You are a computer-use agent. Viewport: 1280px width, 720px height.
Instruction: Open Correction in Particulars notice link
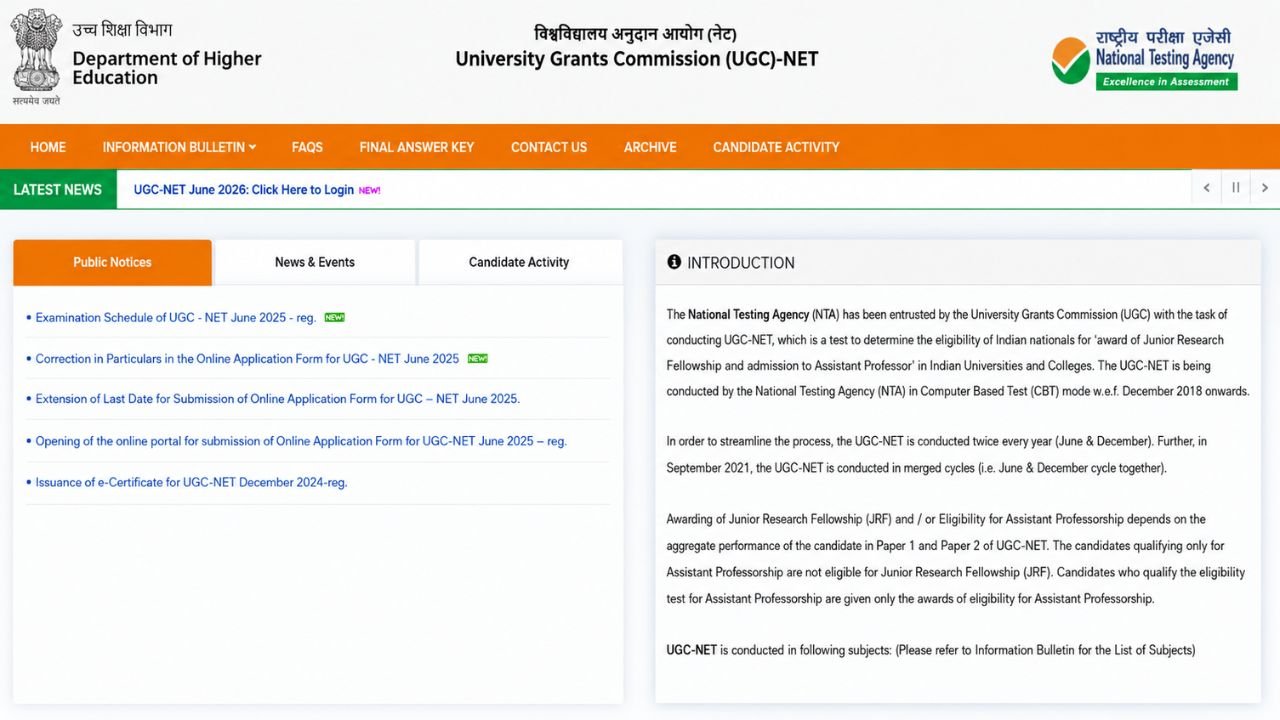(x=247, y=358)
